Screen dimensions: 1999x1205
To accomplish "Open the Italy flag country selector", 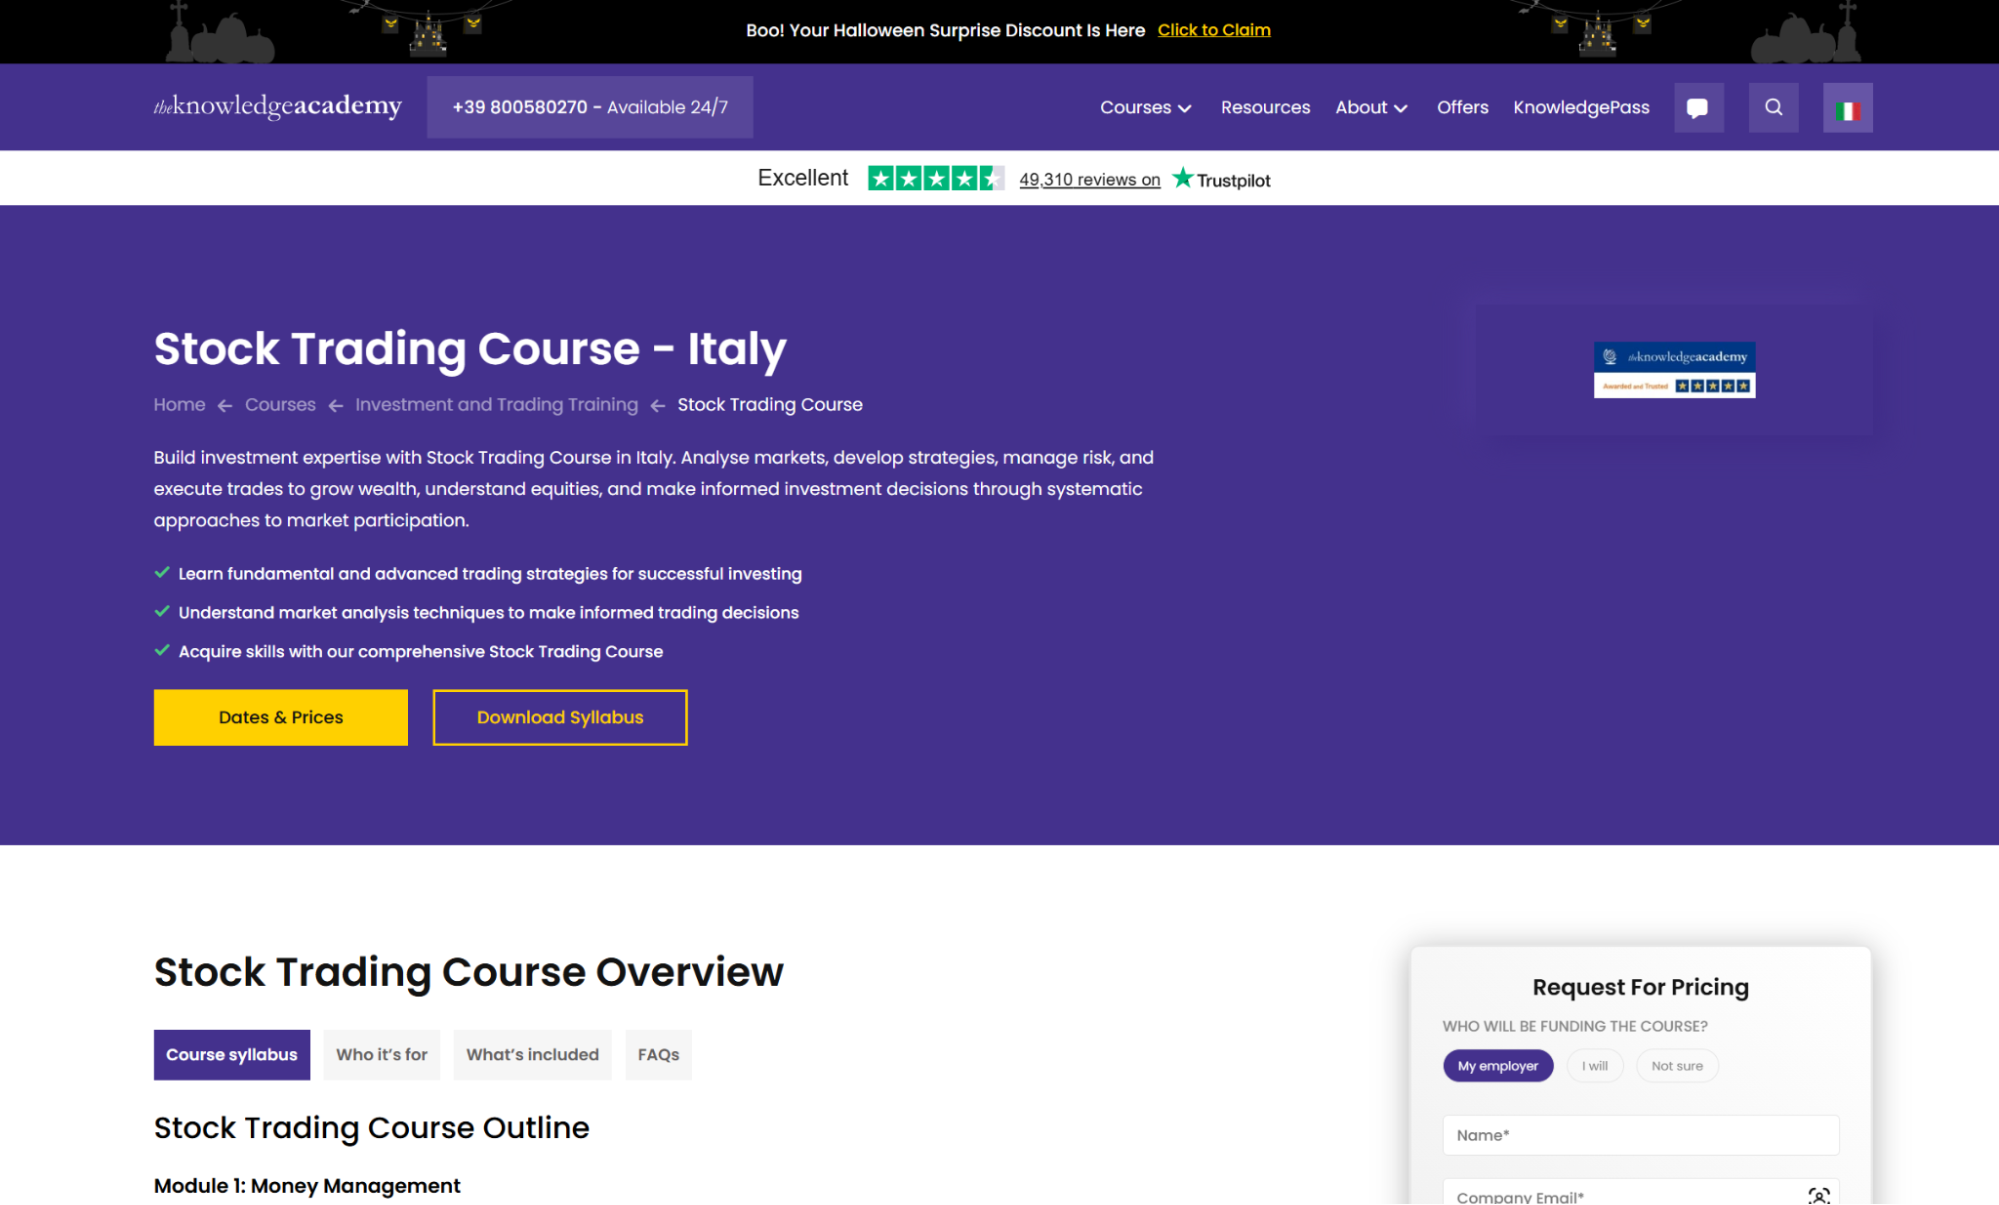I will (1847, 108).
